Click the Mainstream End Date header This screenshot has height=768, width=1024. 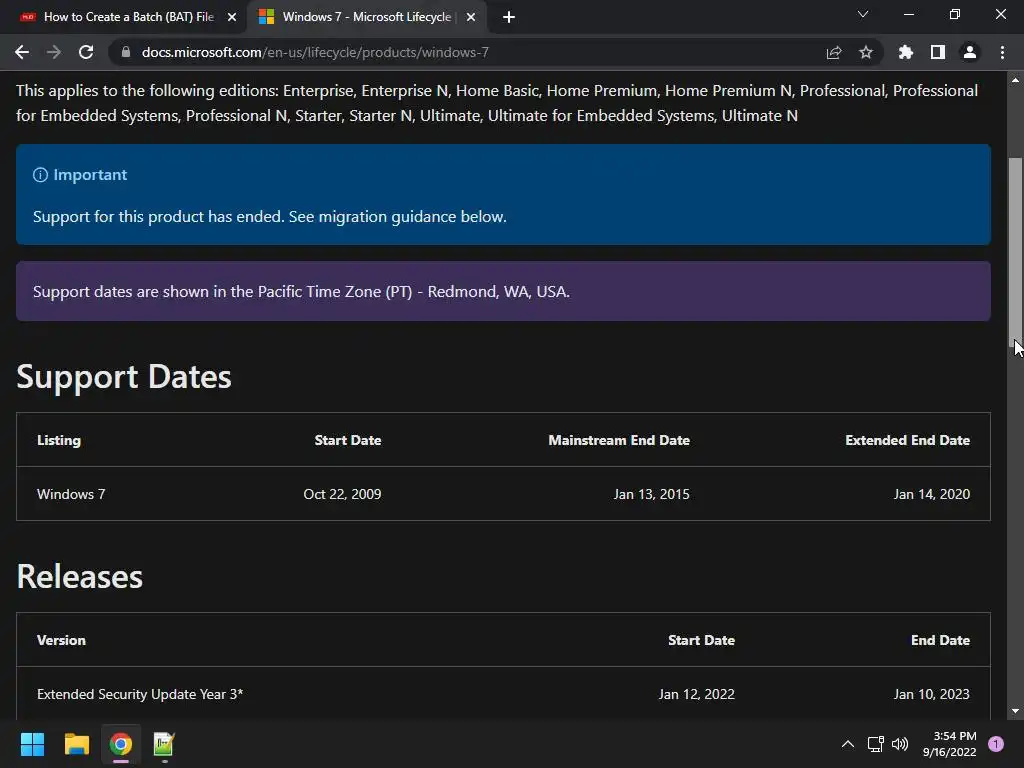(x=619, y=440)
